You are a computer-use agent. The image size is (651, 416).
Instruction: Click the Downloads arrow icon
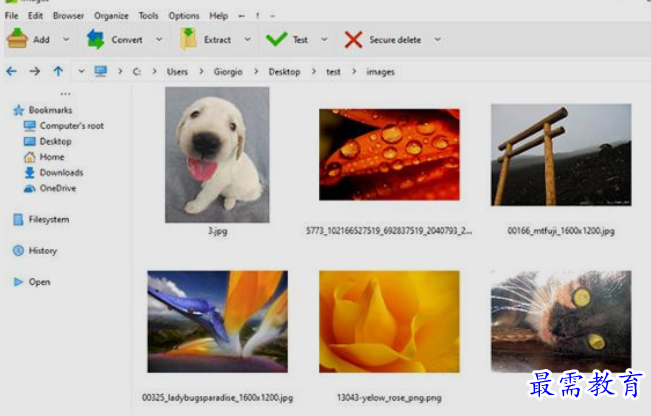[29, 172]
